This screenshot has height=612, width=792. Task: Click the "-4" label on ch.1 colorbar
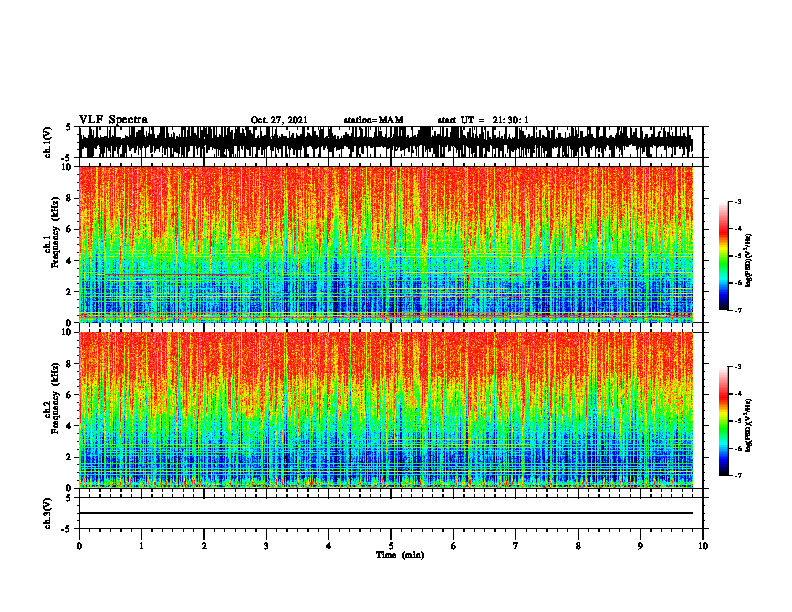tap(738, 229)
